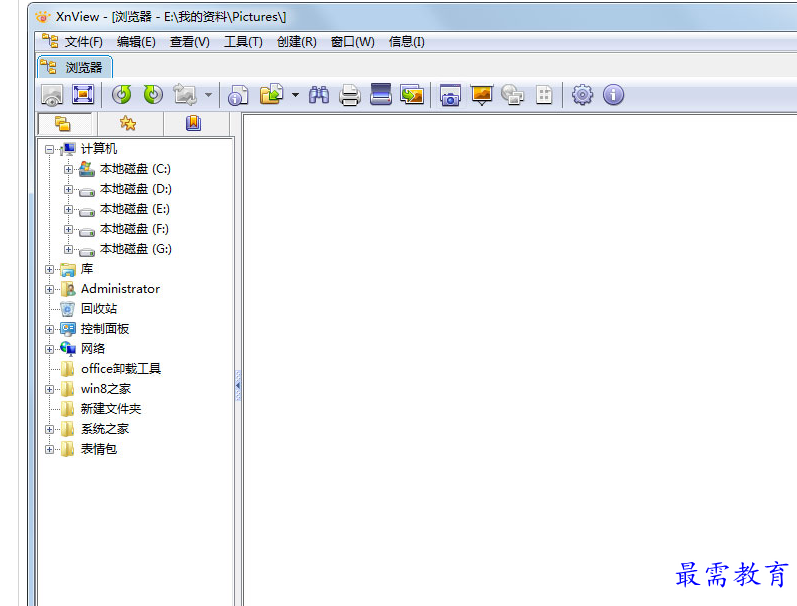The image size is (797, 606).
Task: Collapse the 计算机 tree node
Action: click(x=49, y=149)
